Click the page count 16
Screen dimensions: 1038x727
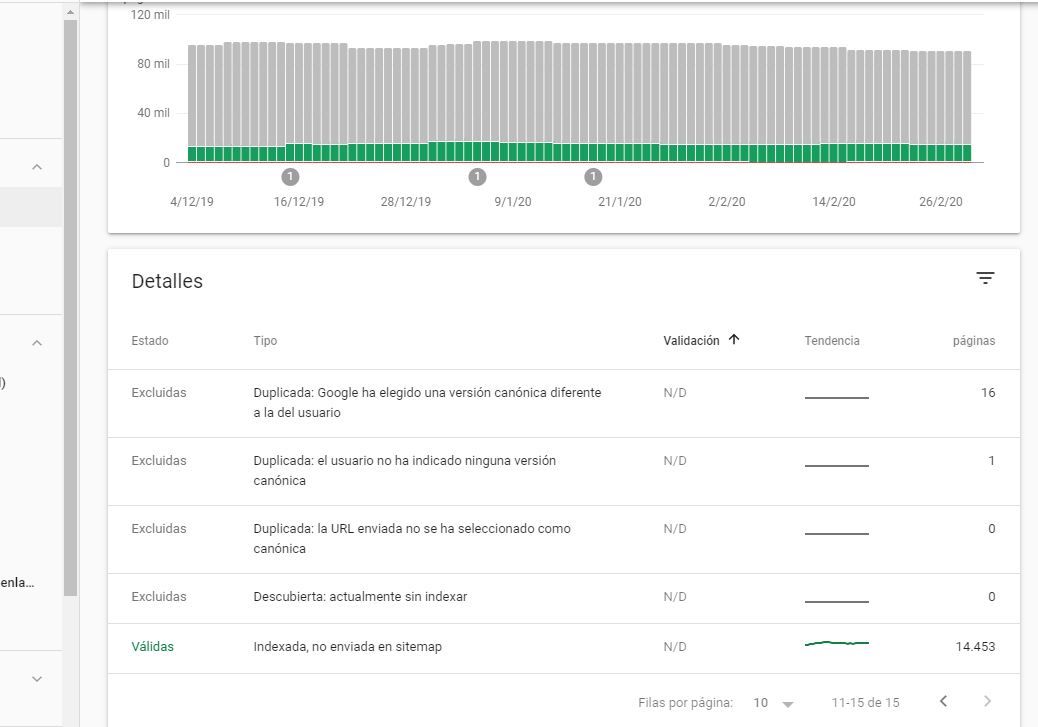[988, 393]
